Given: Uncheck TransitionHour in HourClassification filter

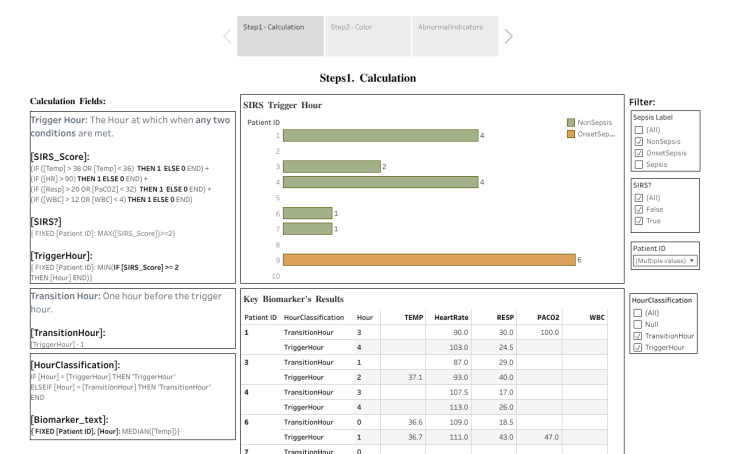Looking at the screenshot, I should tap(636, 335).
